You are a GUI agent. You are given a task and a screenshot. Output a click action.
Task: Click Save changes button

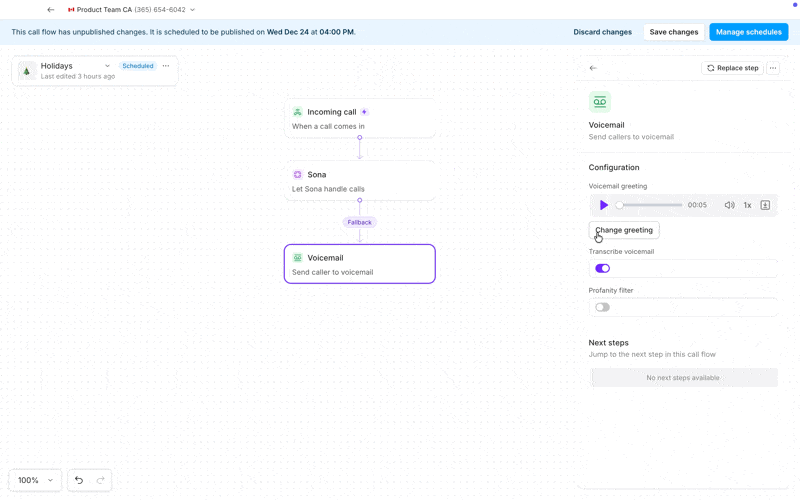(x=673, y=32)
